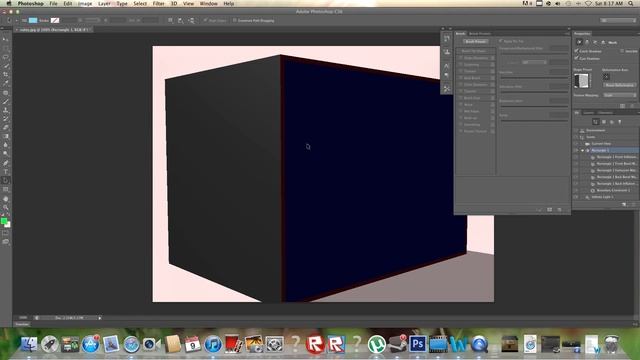Select Brush Tip Shape option
The width and height of the screenshot is (640, 360).
[x=473, y=51]
